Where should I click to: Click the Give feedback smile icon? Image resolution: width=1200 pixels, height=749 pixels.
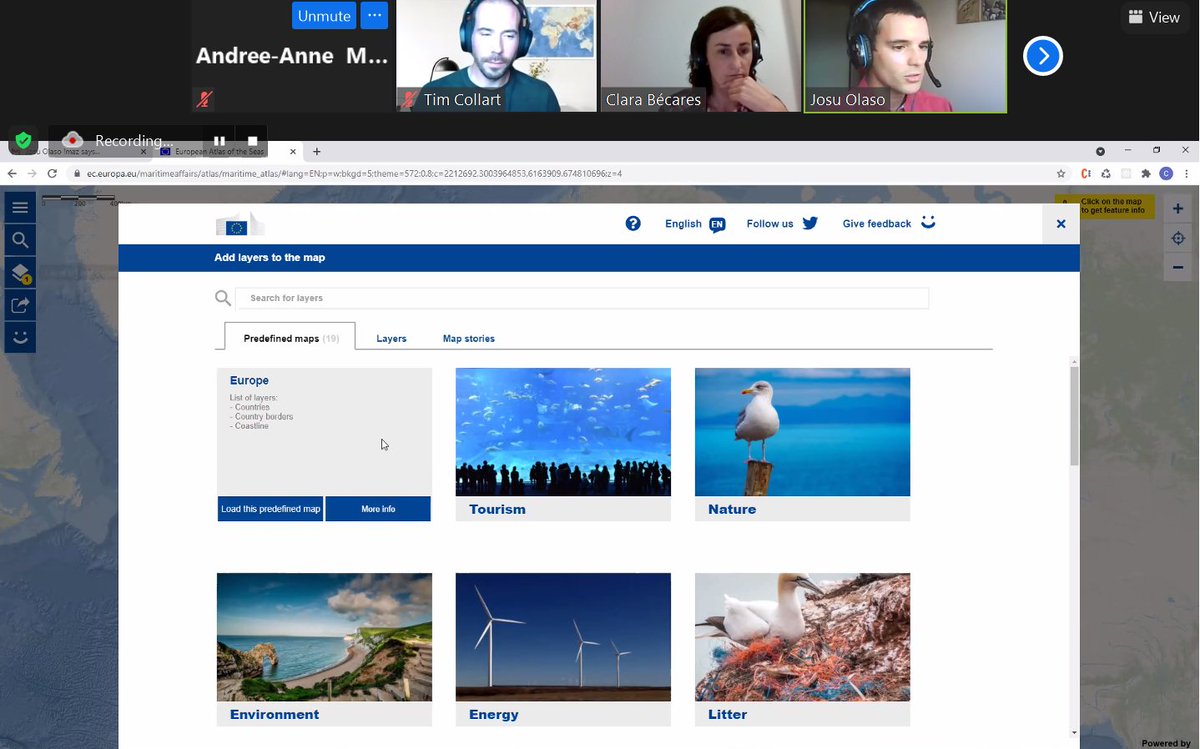click(x=928, y=222)
